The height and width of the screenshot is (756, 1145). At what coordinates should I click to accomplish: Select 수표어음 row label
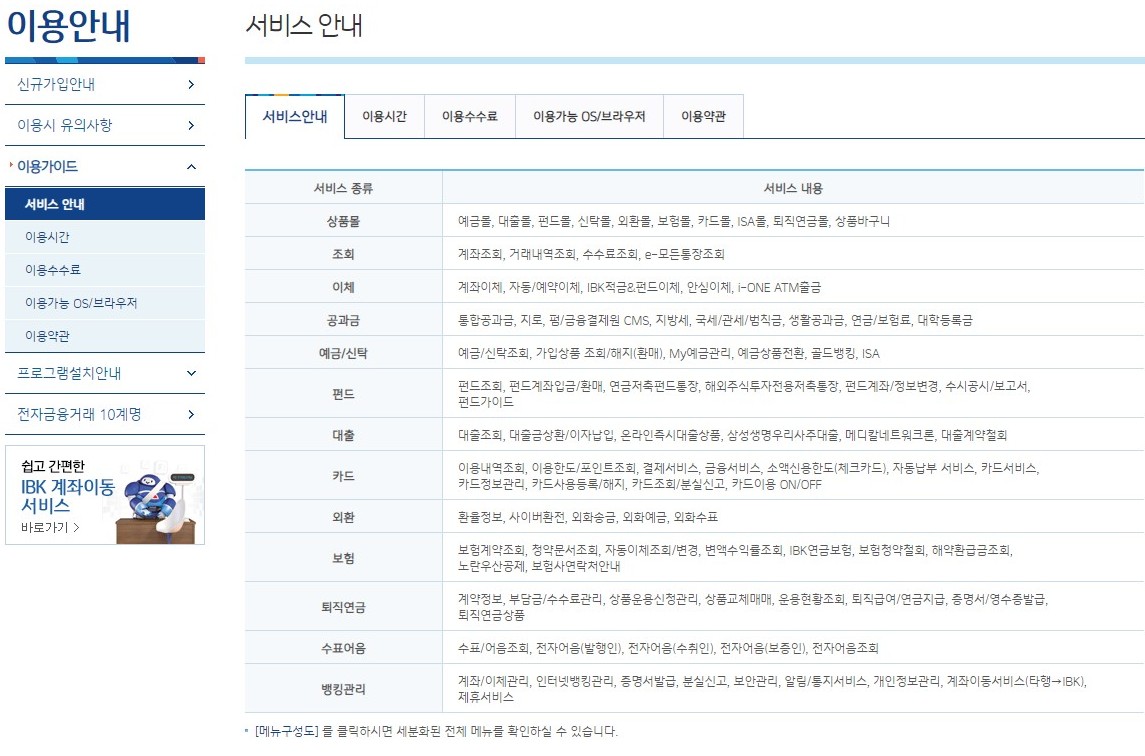pyautogui.click(x=343, y=648)
